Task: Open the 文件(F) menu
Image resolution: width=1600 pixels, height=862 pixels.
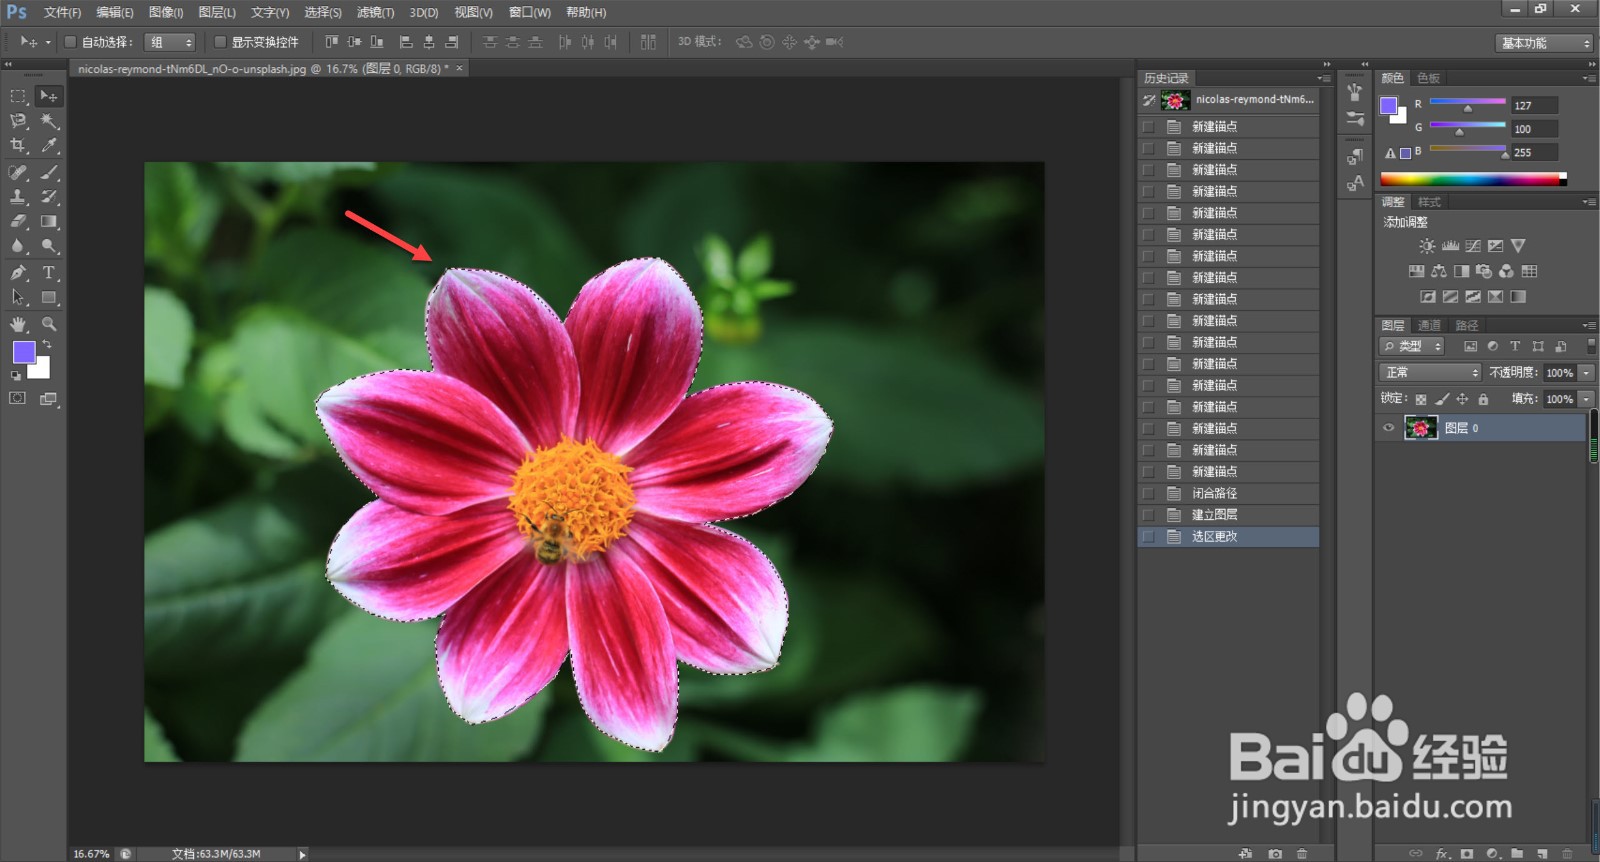Action: (62, 12)
